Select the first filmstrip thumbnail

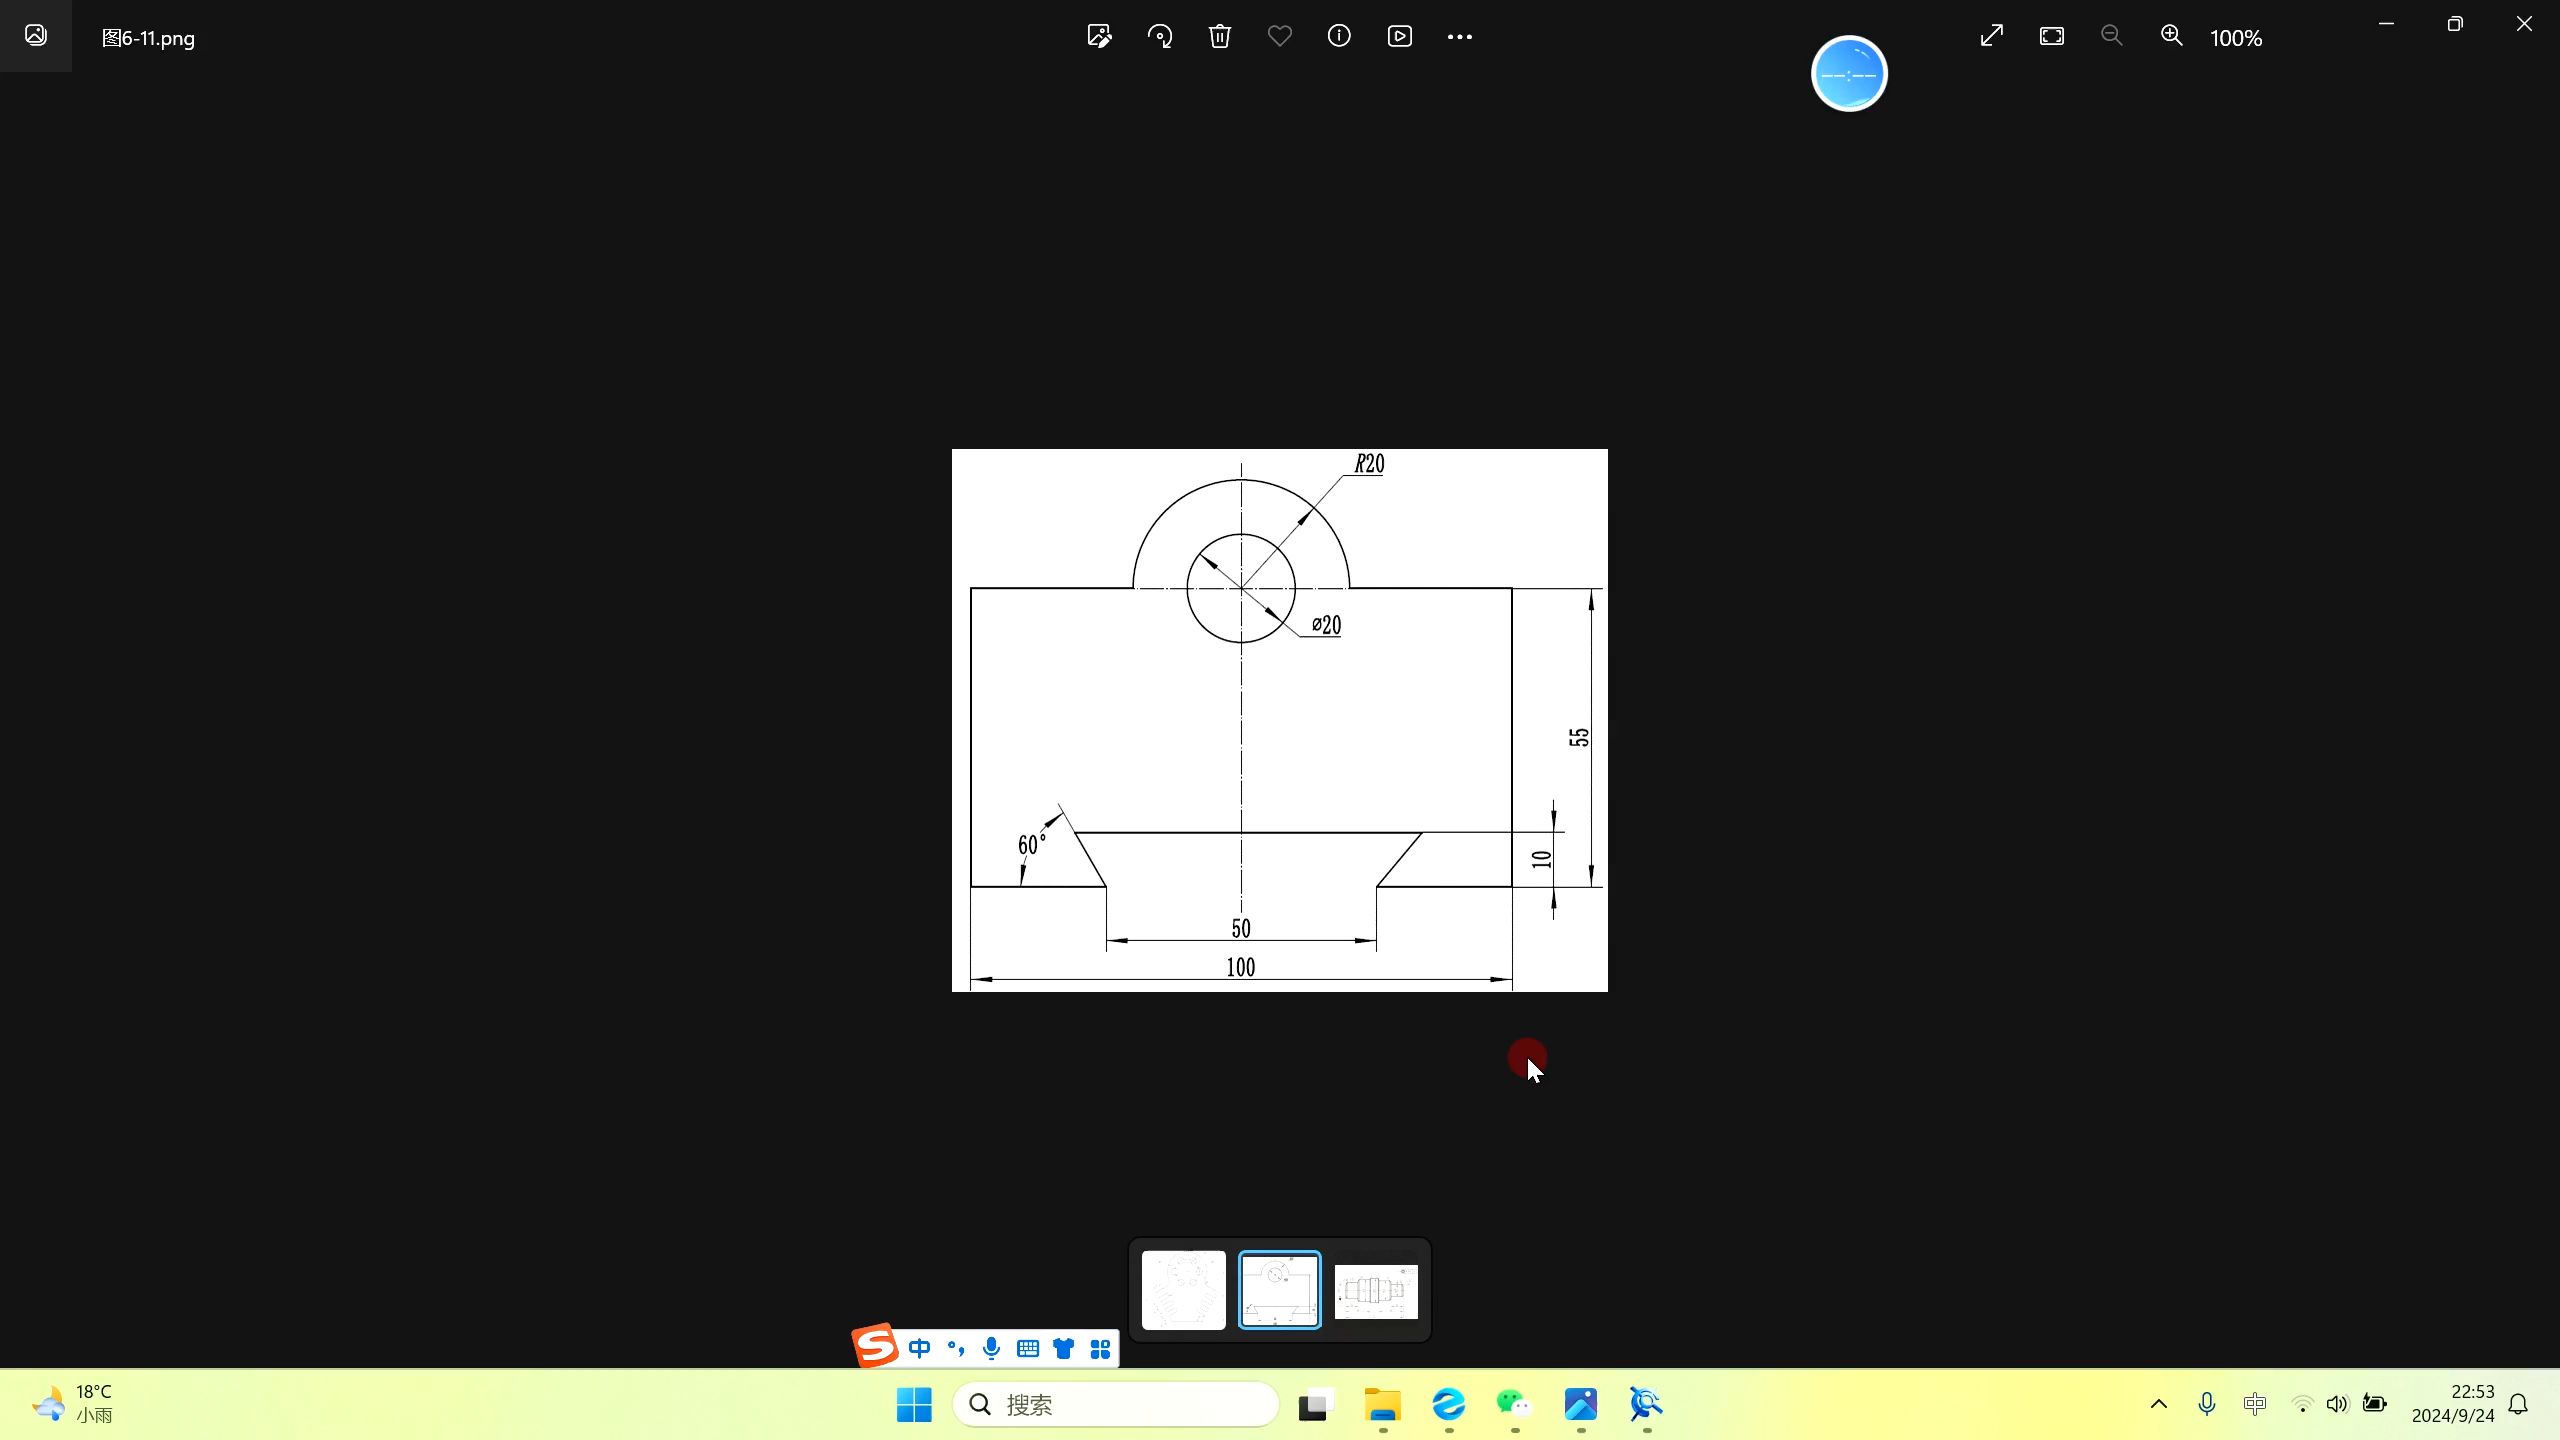(1184, 1290)
